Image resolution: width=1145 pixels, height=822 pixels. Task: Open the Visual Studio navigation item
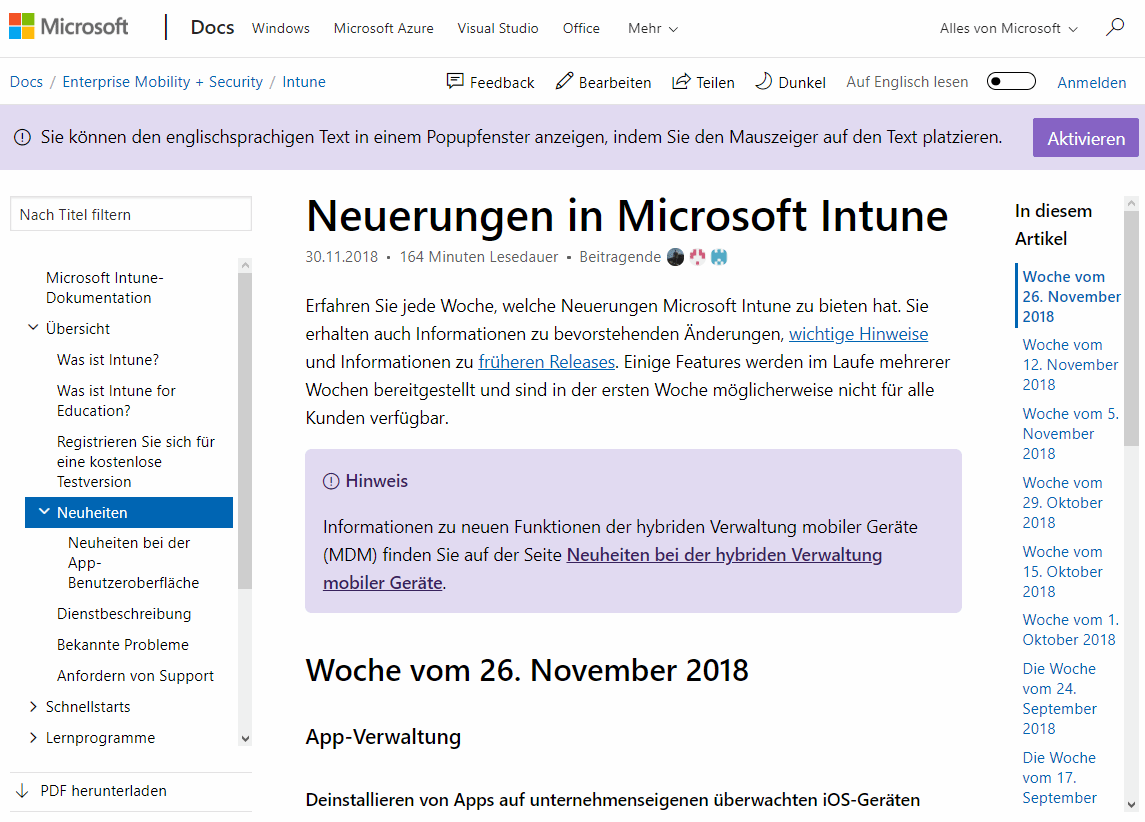pos(497,28)
